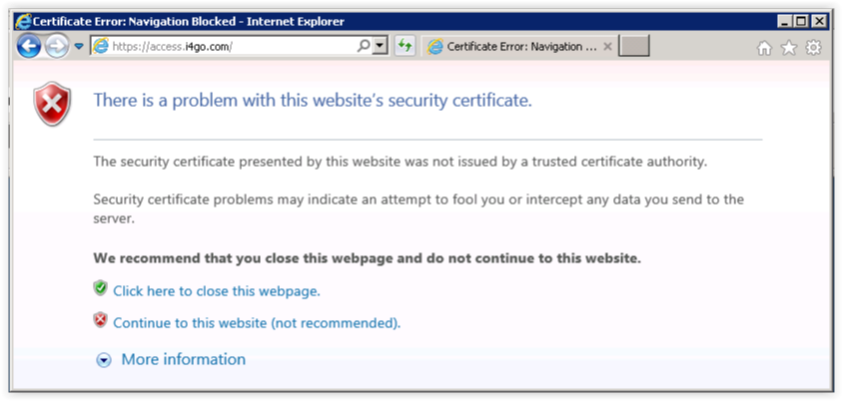This screenshot has height=401, width=843.
Task: Click the green shield icon beside close link
Action: tap(100, 288)
